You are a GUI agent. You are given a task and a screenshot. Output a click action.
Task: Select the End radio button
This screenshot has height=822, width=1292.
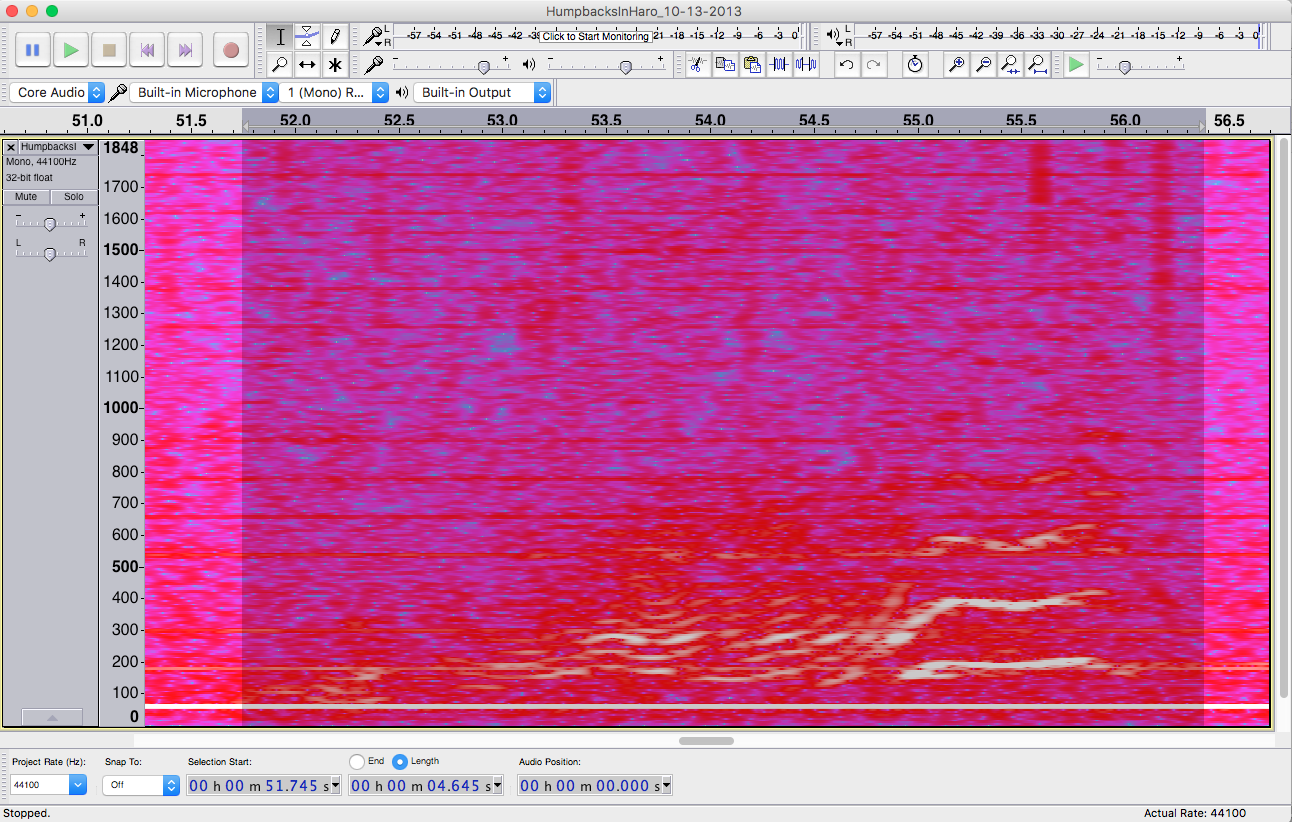(356, 761)
